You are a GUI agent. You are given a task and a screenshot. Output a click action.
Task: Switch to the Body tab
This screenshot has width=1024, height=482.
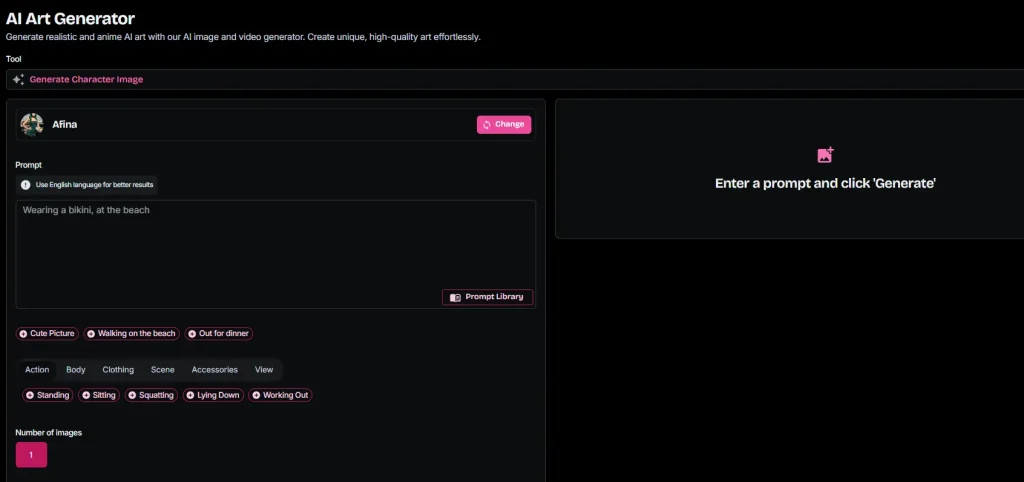[x=76, y=370]
